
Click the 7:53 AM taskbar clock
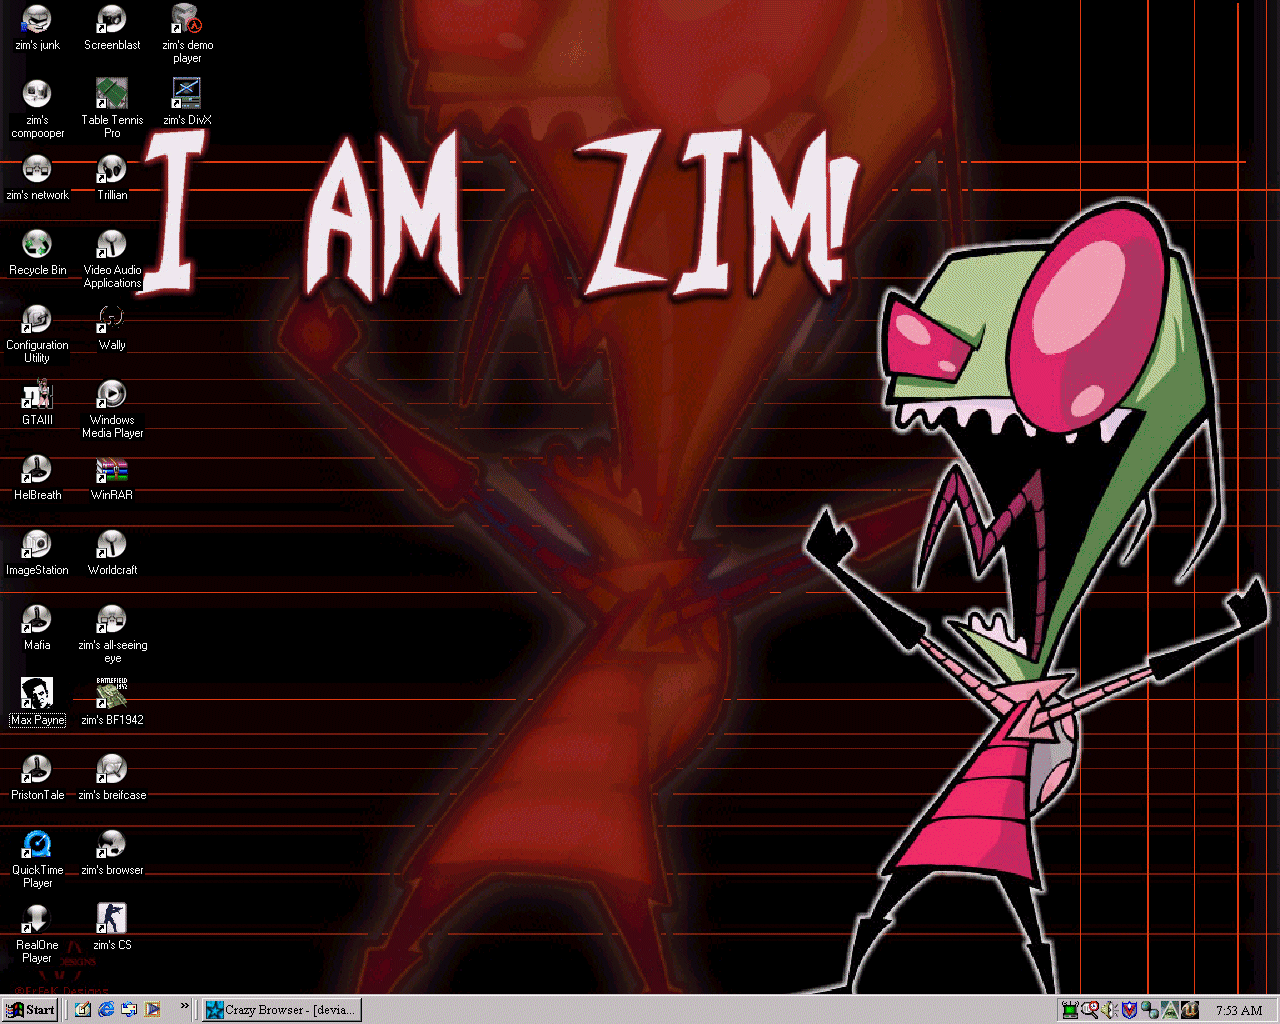click(1239, 1010)
